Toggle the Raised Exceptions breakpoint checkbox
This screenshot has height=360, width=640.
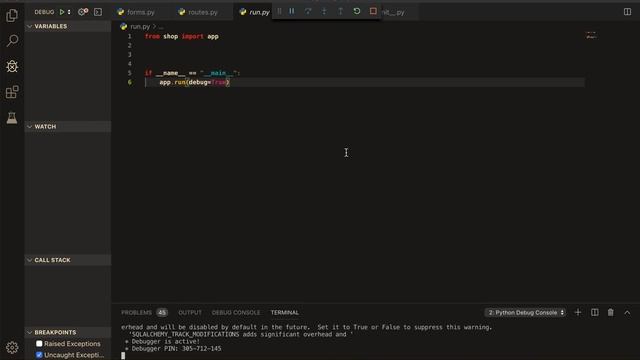39,344
